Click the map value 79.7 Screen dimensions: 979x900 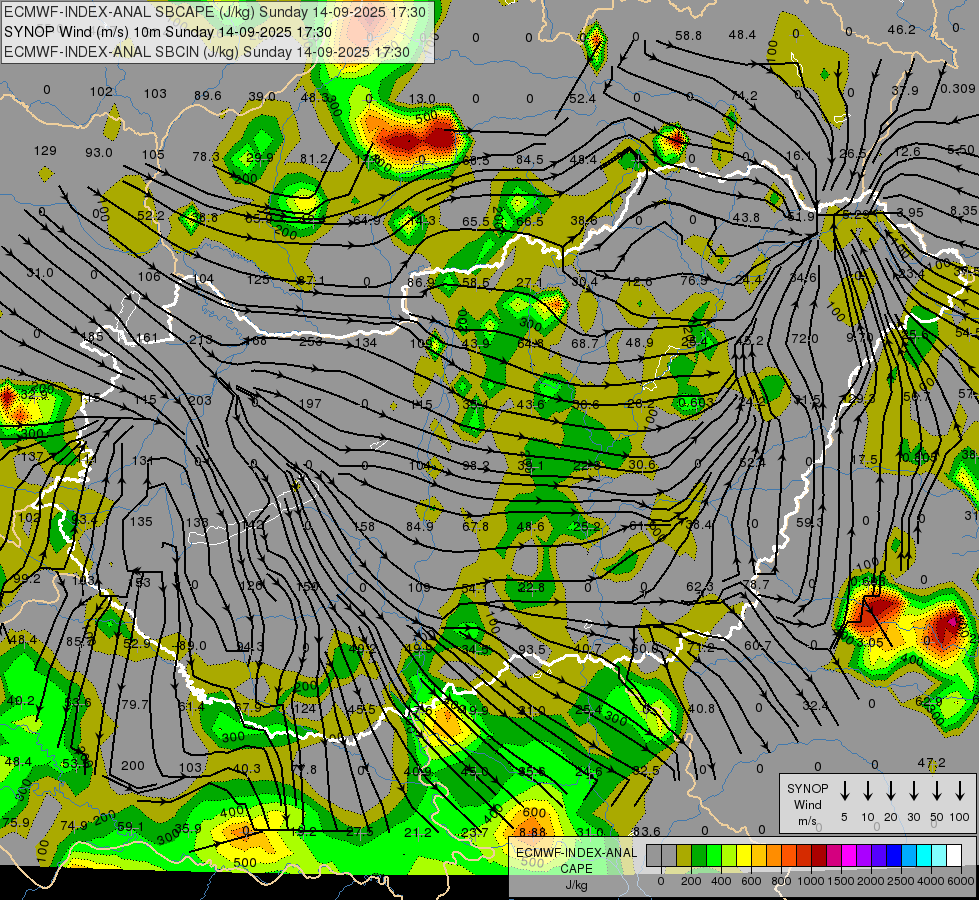pos(135,705)
